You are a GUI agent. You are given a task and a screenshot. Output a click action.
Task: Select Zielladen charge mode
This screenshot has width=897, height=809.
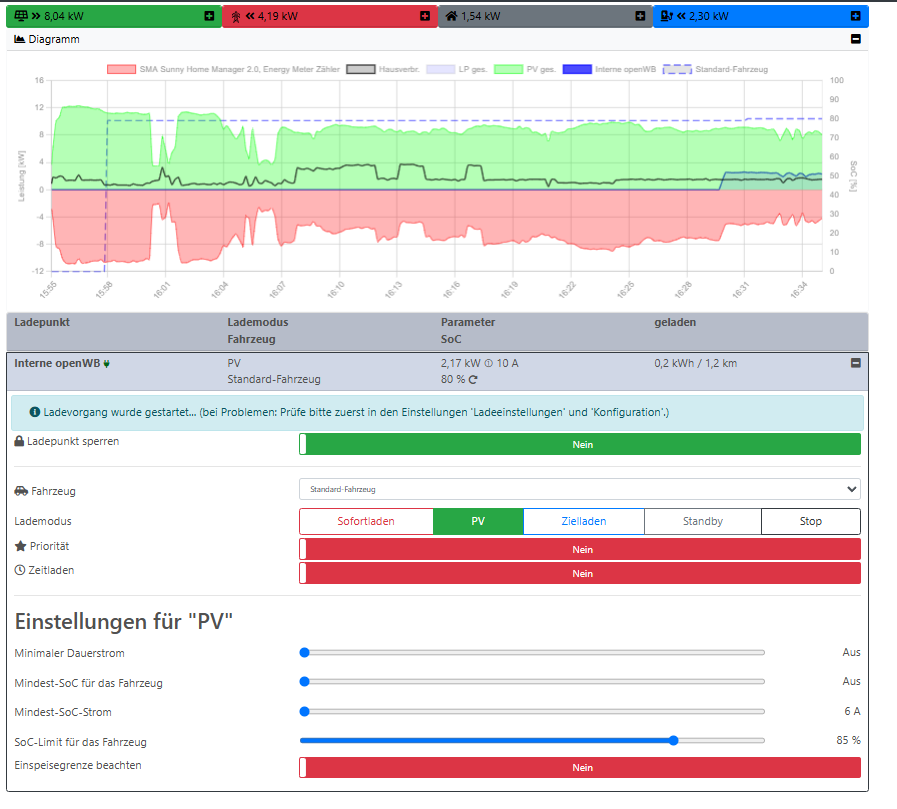pyautogui.click(x=584, y=521)
